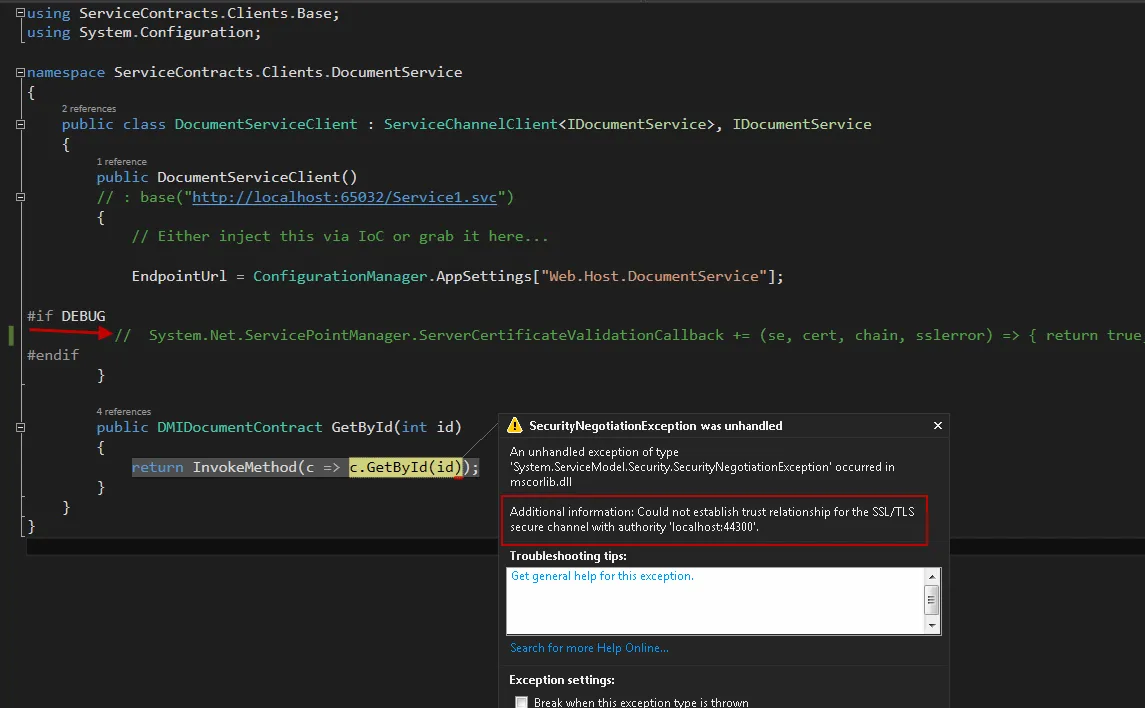Image resolution: width=1145 pixels, height=708 pixels.
Task: Collapse the using directives block
Action: (x=20, y=12)
